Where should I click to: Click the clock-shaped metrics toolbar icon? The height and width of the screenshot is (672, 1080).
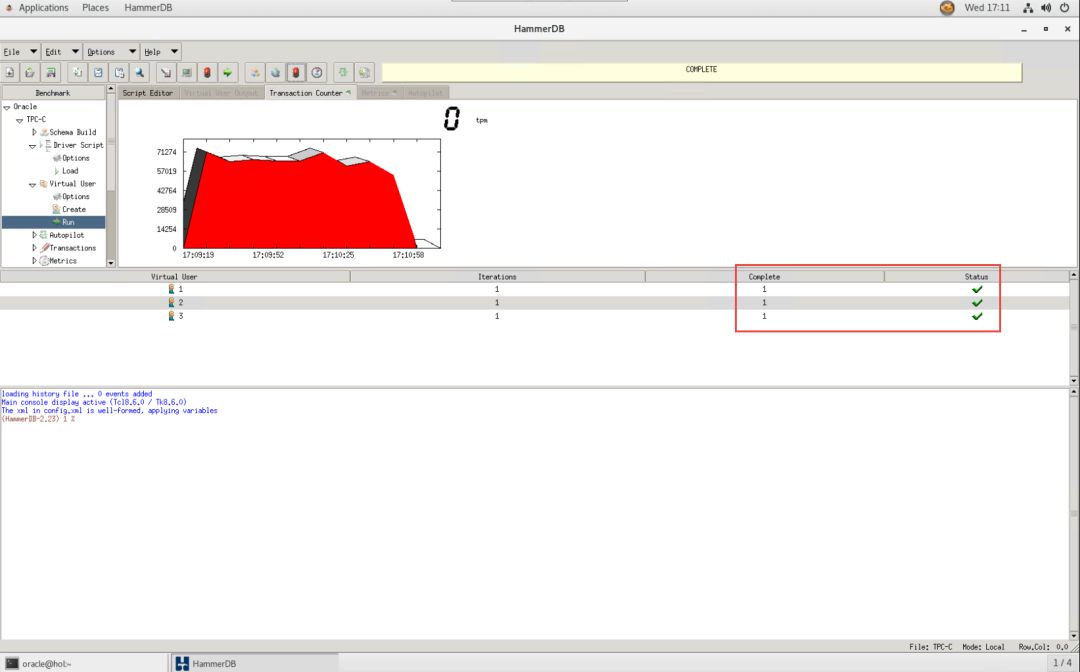click(x=317, y=72)
